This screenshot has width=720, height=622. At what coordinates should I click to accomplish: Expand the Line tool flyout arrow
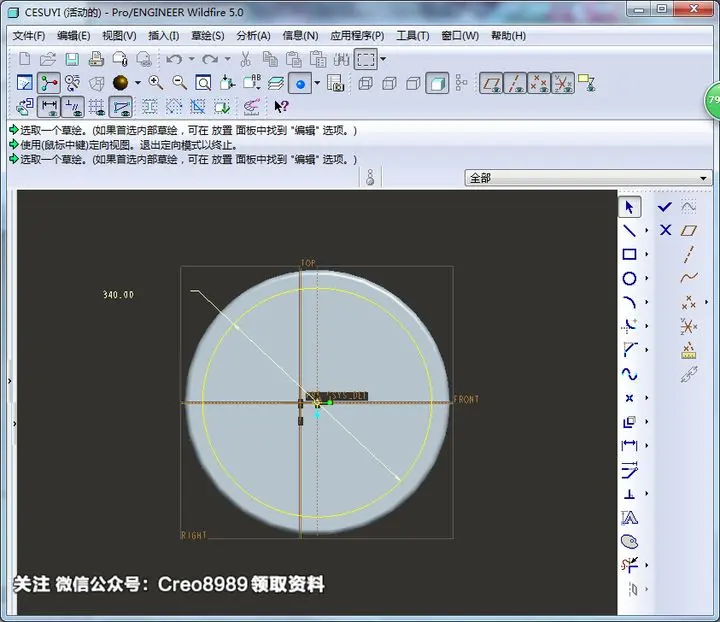tap(647, 230)
